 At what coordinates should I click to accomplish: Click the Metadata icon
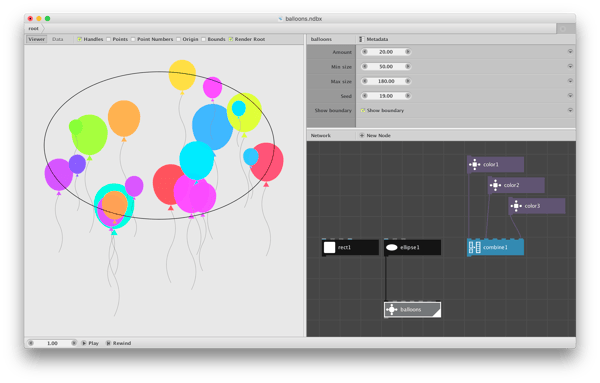coord(361,39)
